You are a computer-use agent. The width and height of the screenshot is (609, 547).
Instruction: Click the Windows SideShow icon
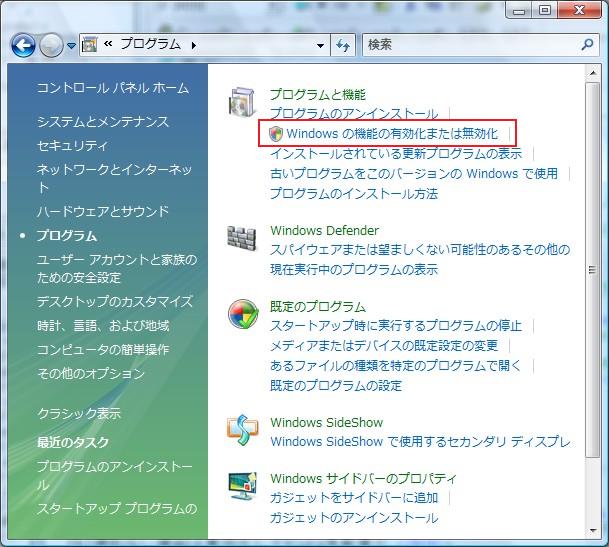pyautogui.click(x=242, y=430)
